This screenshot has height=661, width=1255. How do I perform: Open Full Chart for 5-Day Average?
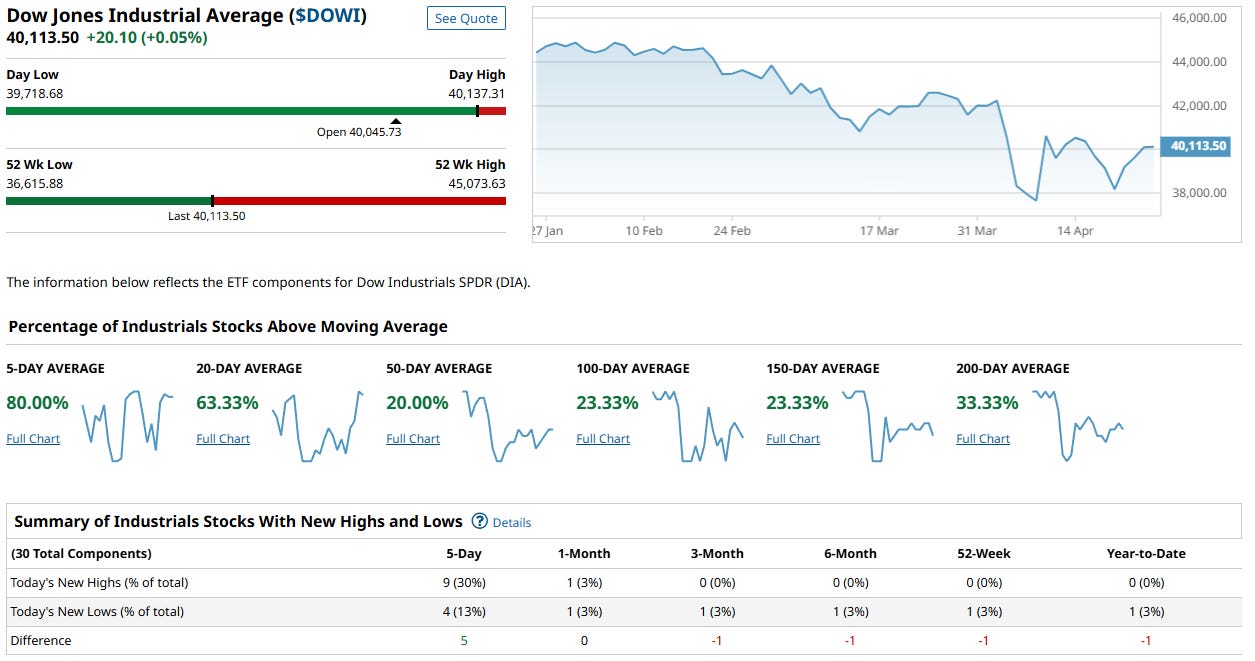33,439
